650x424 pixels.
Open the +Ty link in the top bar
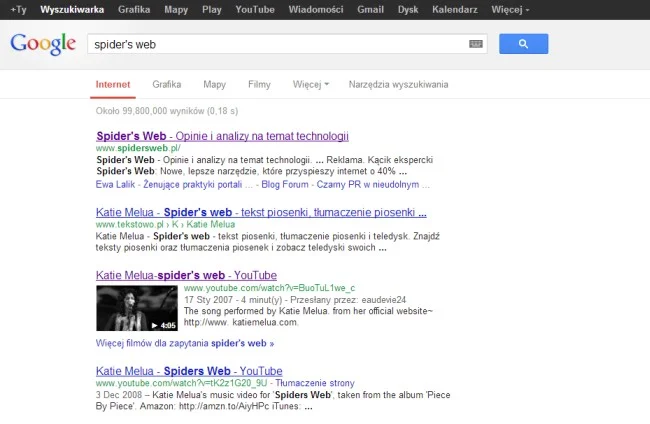[18, 10]
